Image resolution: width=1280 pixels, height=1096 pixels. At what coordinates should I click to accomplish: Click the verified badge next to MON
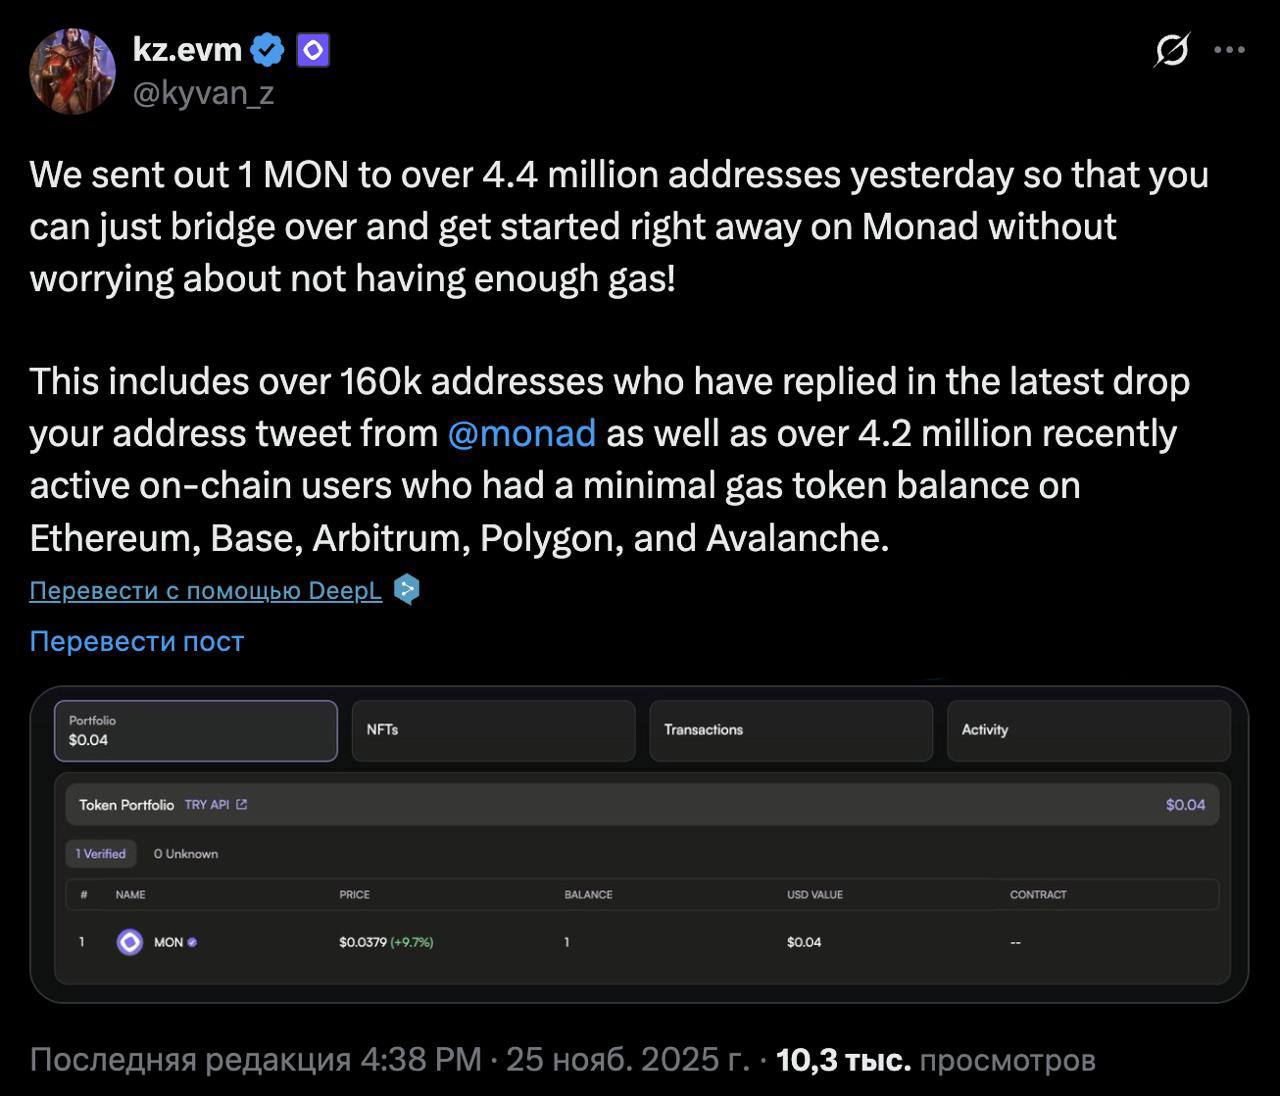pyautogui.click(x=192, y=942)
